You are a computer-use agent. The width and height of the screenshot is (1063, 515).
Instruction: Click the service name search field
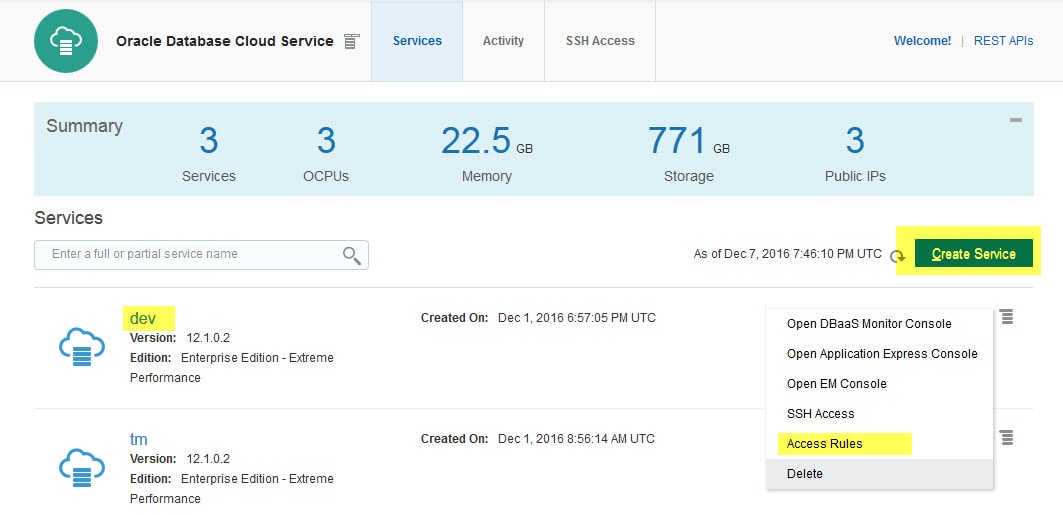(190, 254)
